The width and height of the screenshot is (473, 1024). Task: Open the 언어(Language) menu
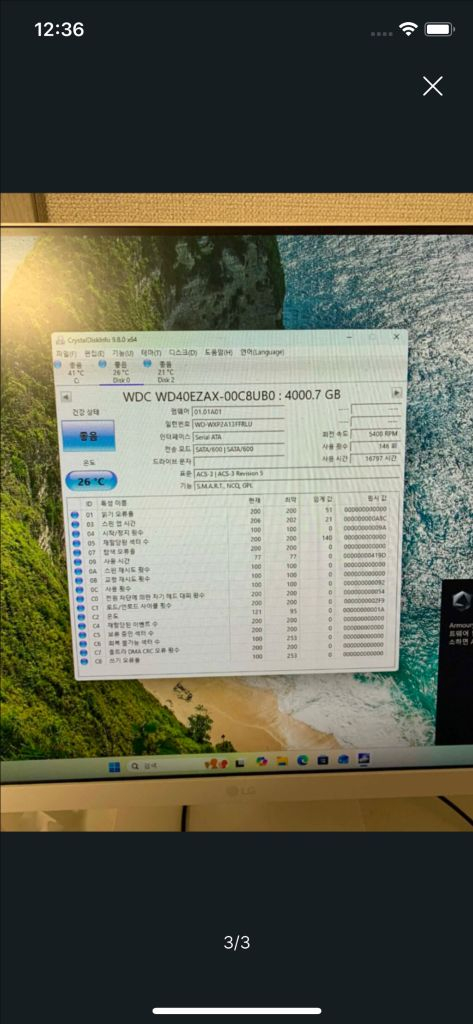click(261, 352)
